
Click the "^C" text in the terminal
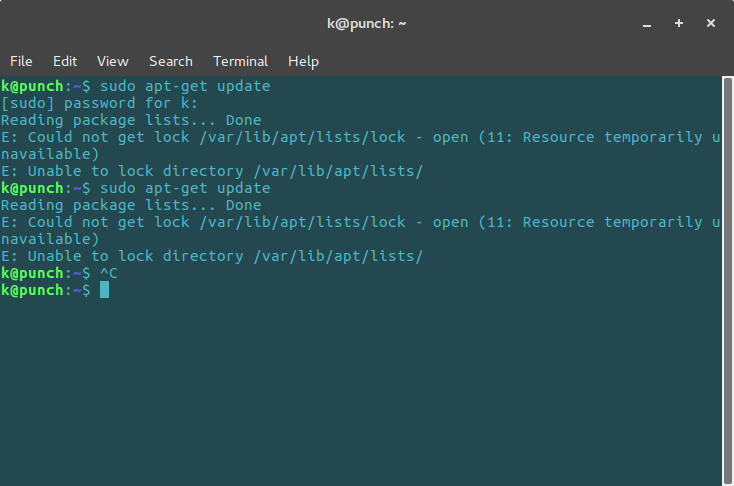point(109,273)
